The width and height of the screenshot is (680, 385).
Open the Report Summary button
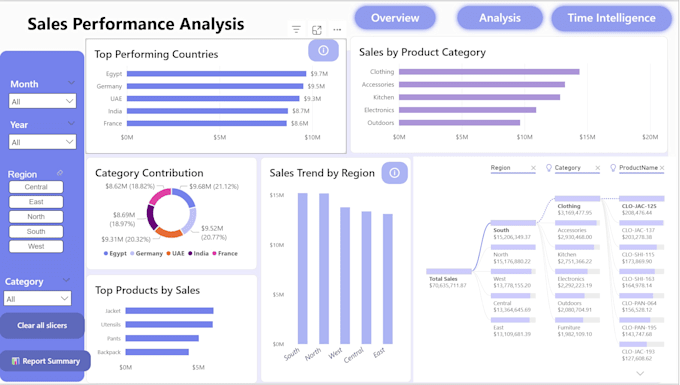[45, 361]
